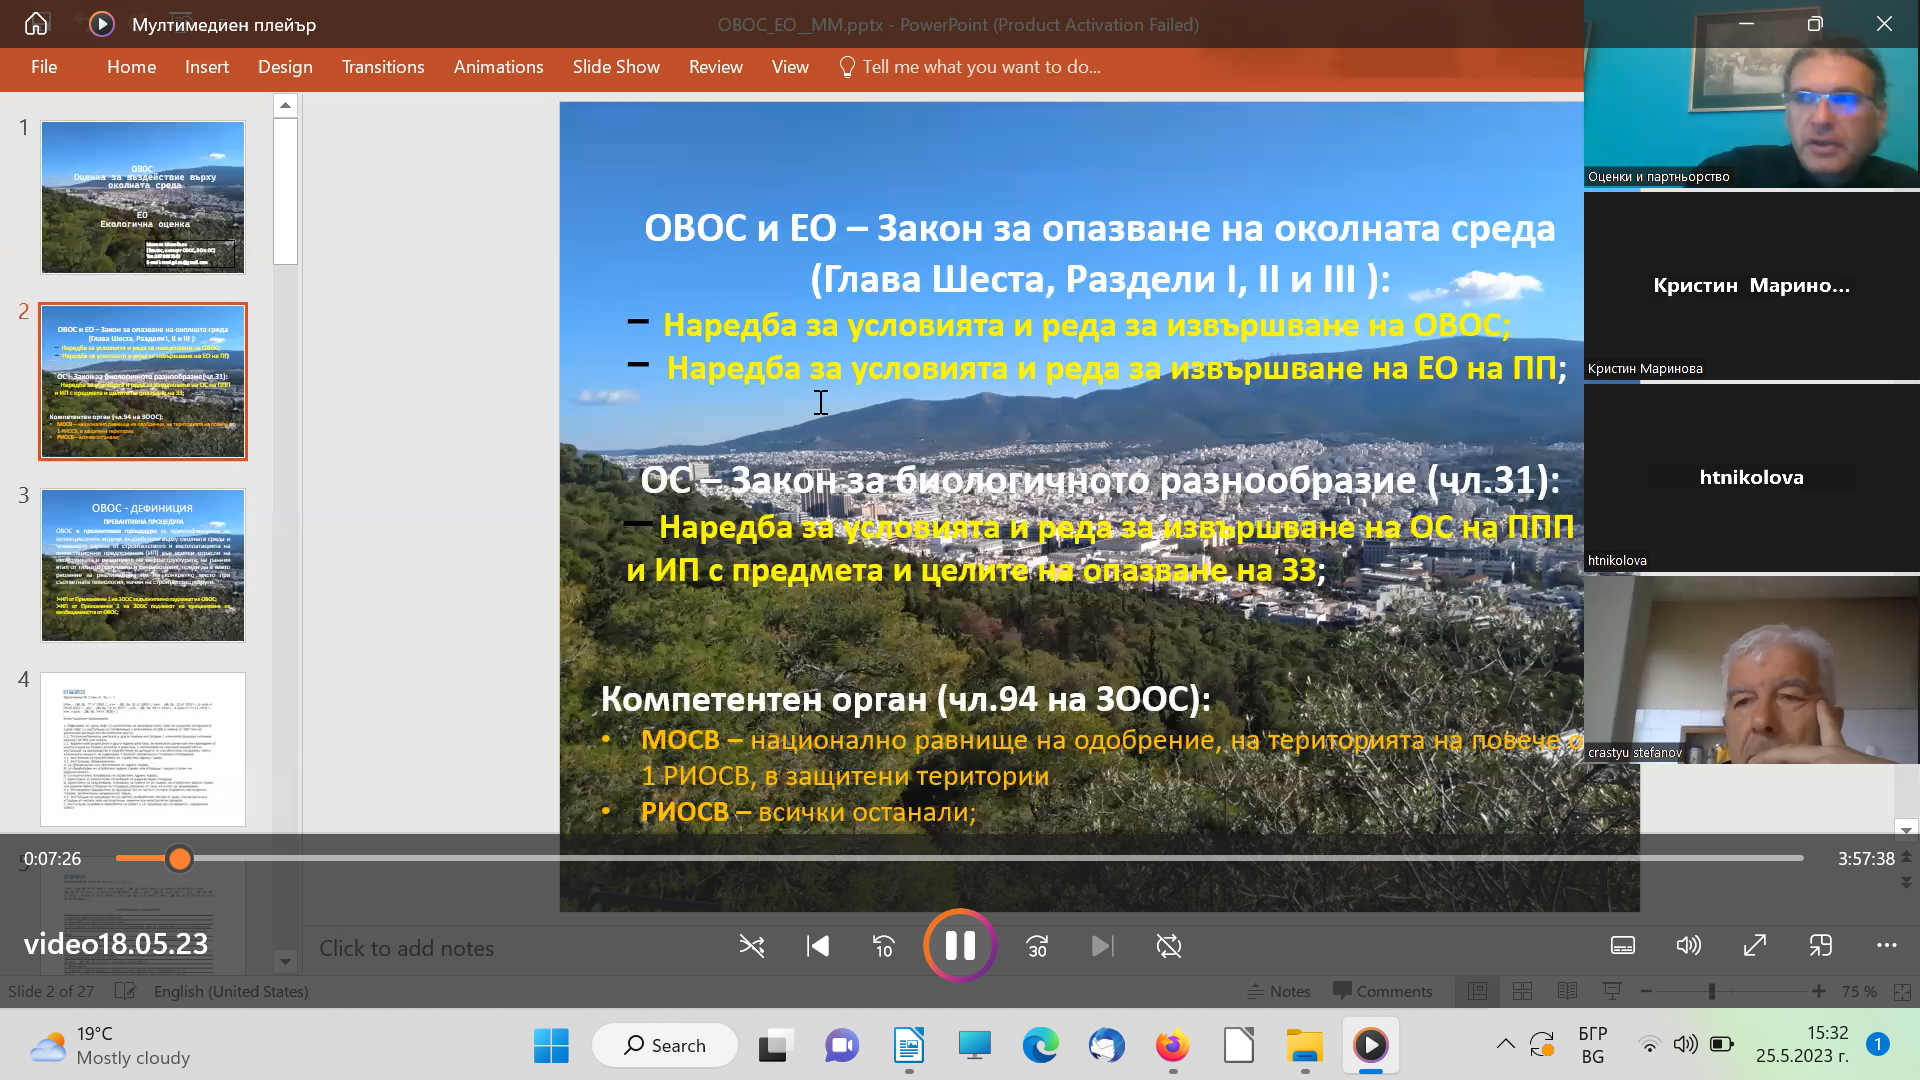1920x1080 pixels.
Task: Click the seek bar position handle
Action: point(179,859)
